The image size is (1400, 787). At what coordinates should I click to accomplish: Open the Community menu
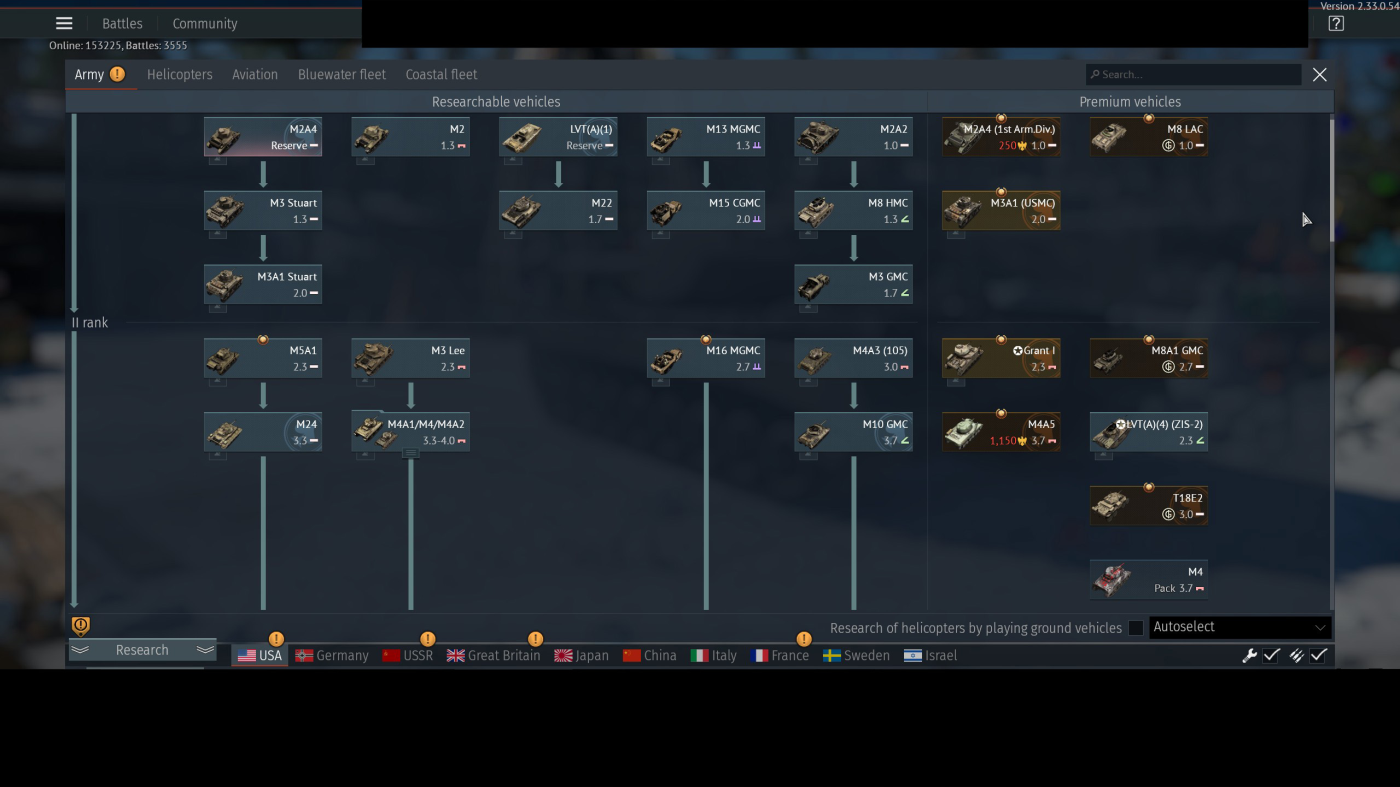[205, 24]
